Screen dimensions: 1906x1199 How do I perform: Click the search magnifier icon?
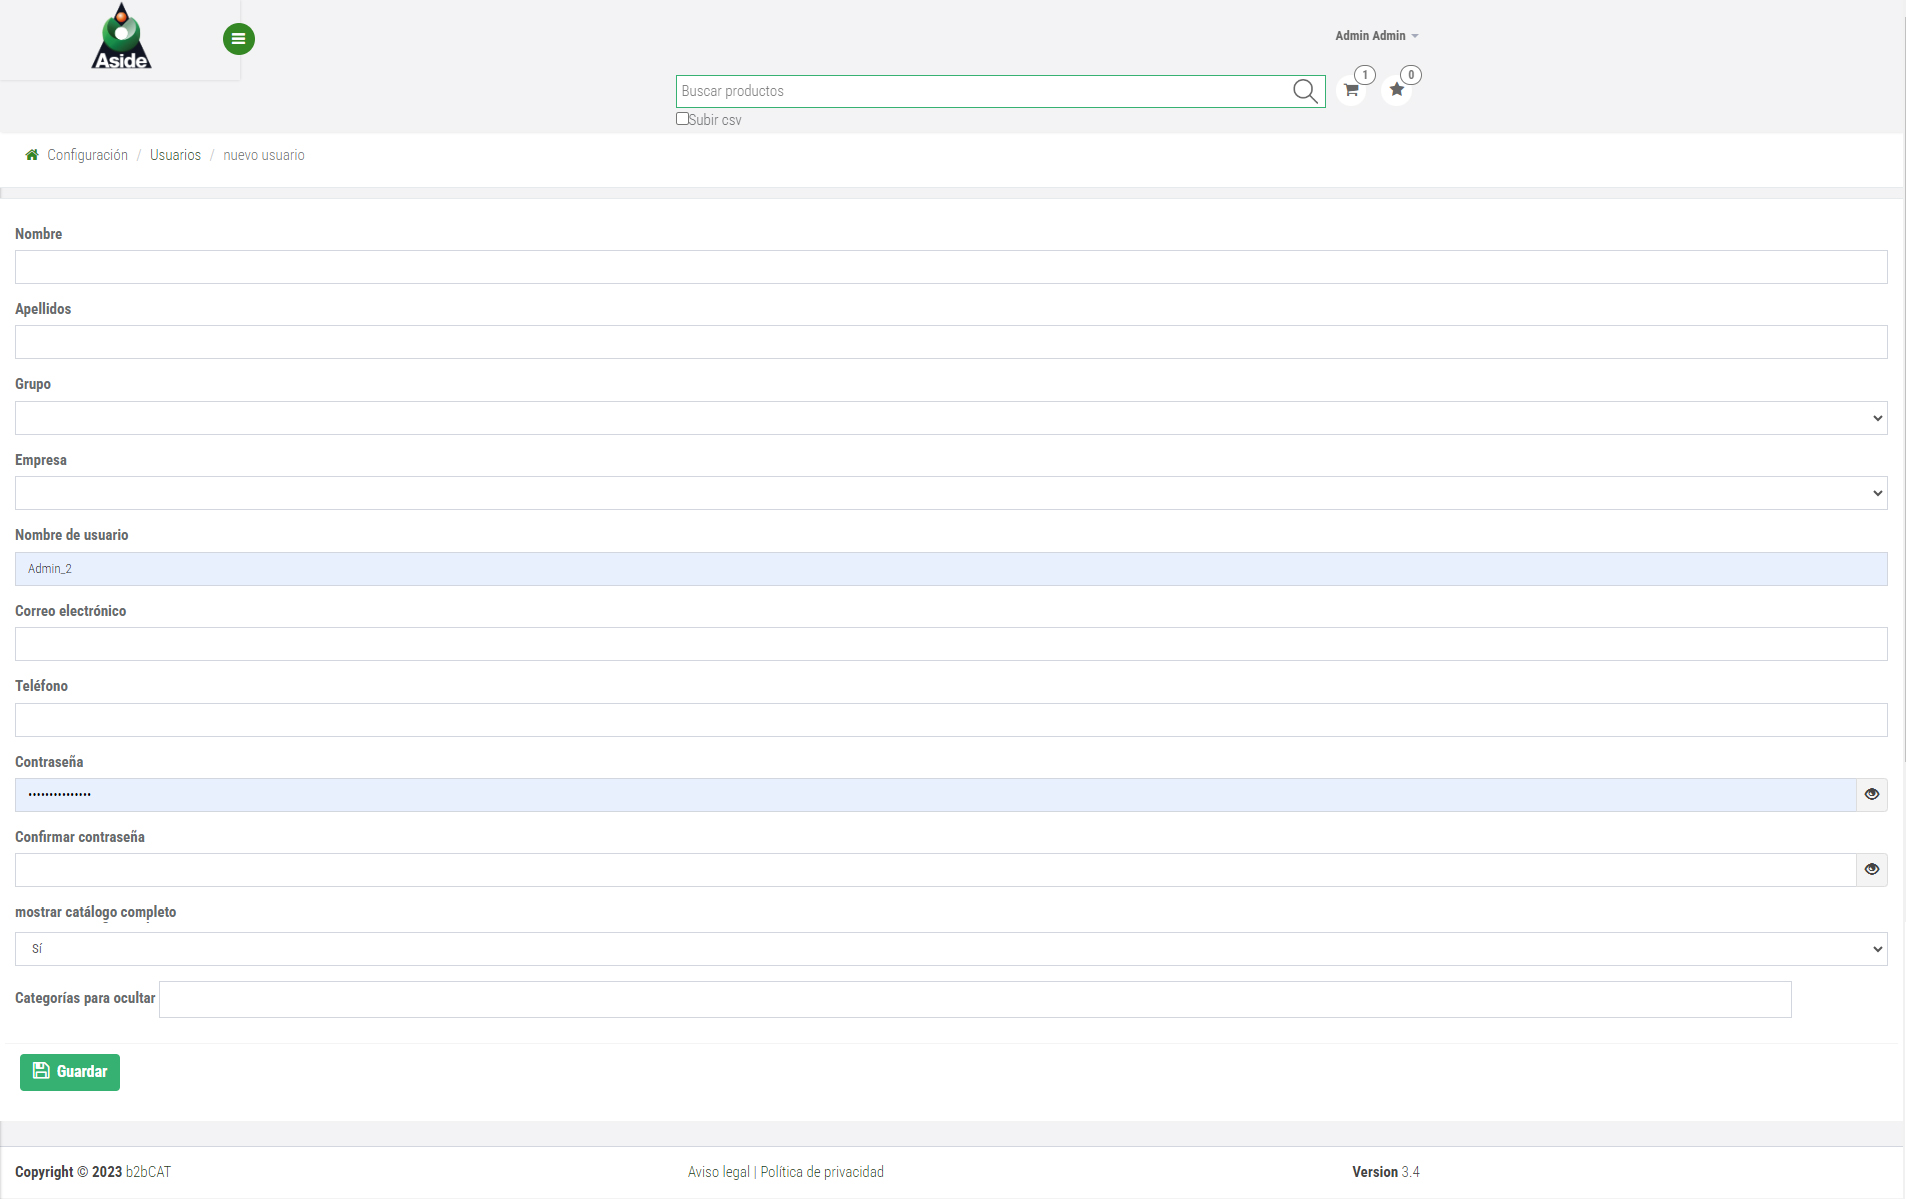point(1304,91)
